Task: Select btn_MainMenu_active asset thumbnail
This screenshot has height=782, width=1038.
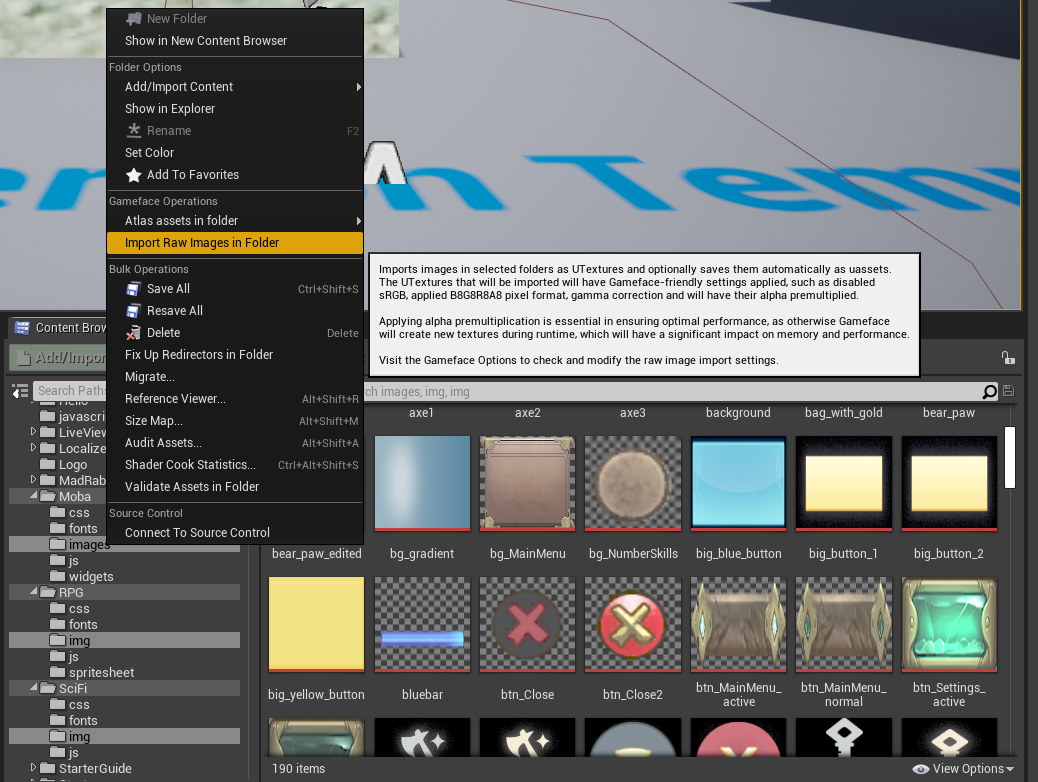Action: pos(738,624)
